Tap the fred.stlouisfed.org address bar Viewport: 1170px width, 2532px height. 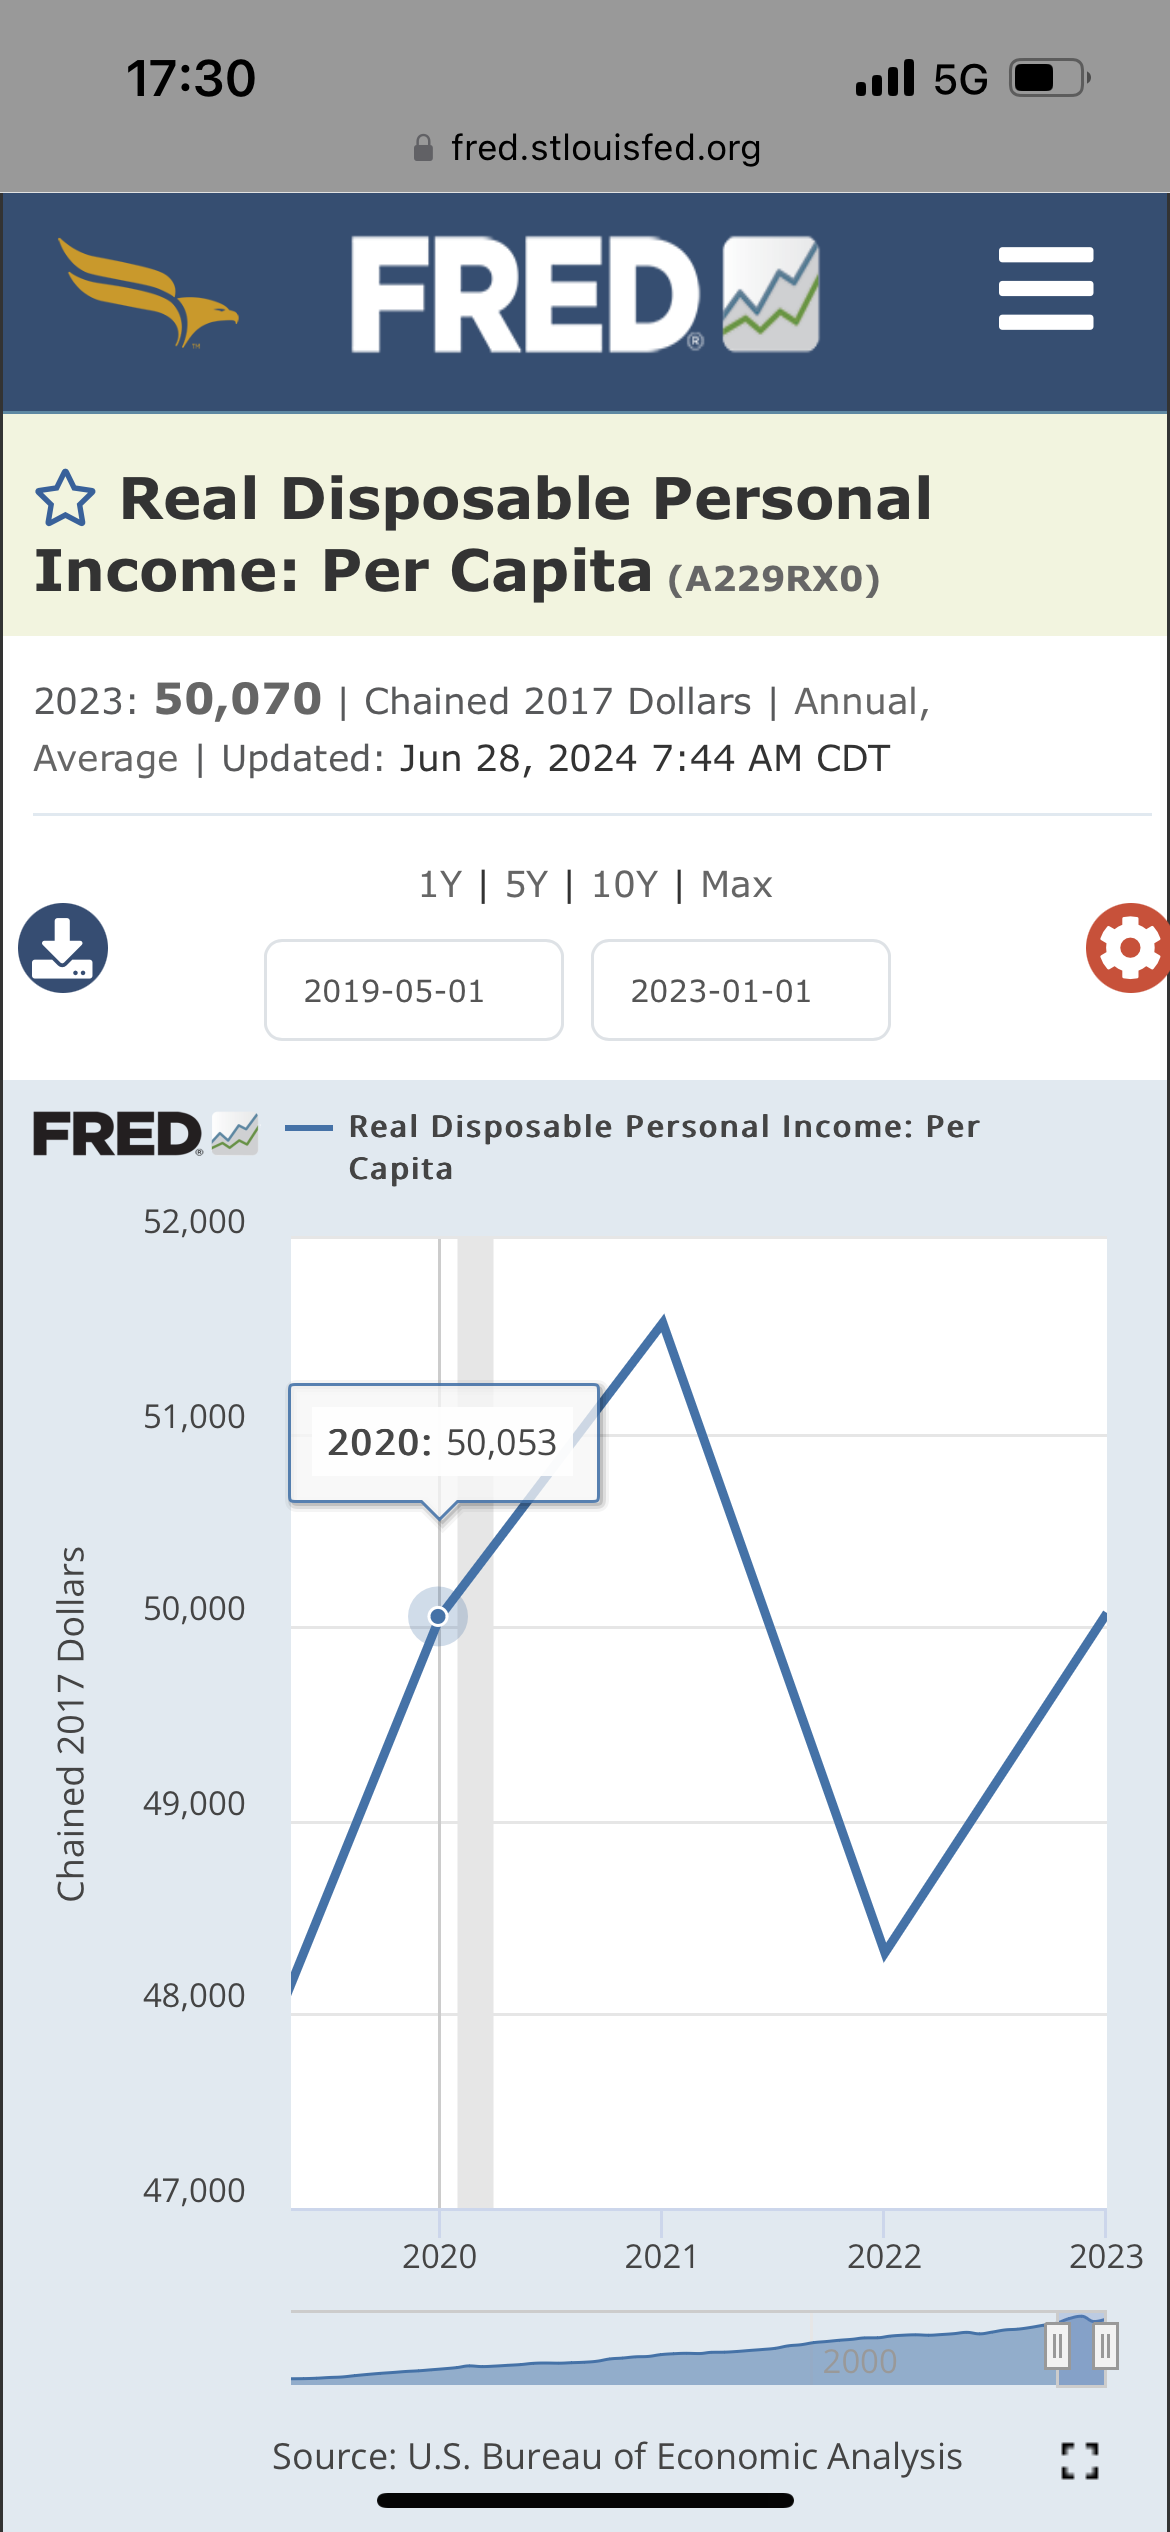(x=586, y=148)
